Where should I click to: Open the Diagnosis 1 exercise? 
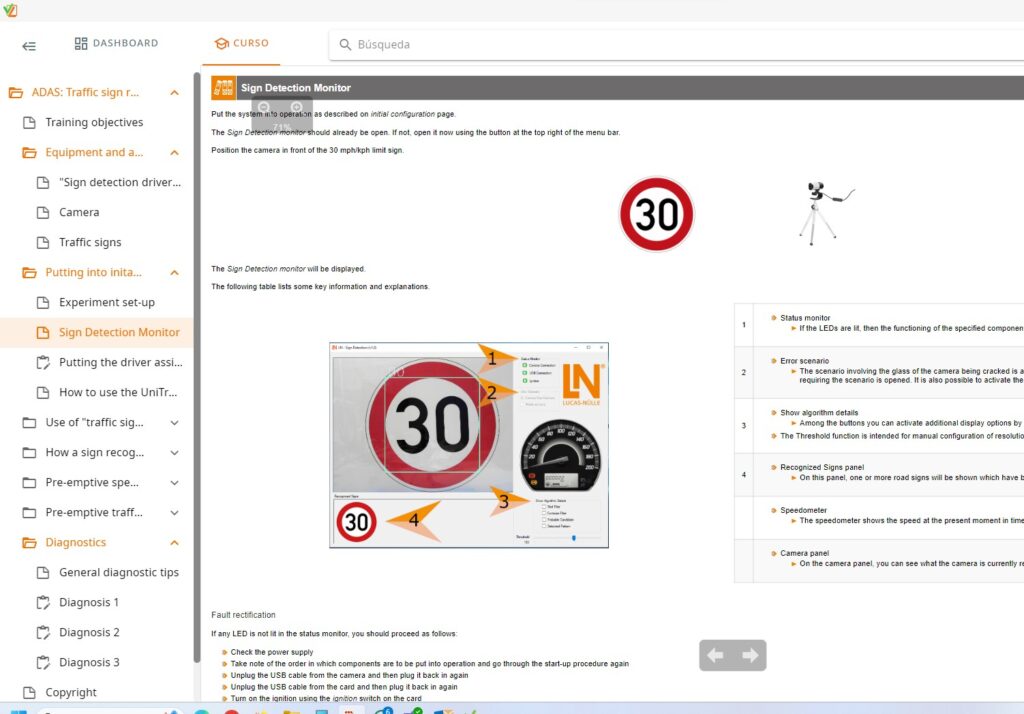(x=89, y=602)
